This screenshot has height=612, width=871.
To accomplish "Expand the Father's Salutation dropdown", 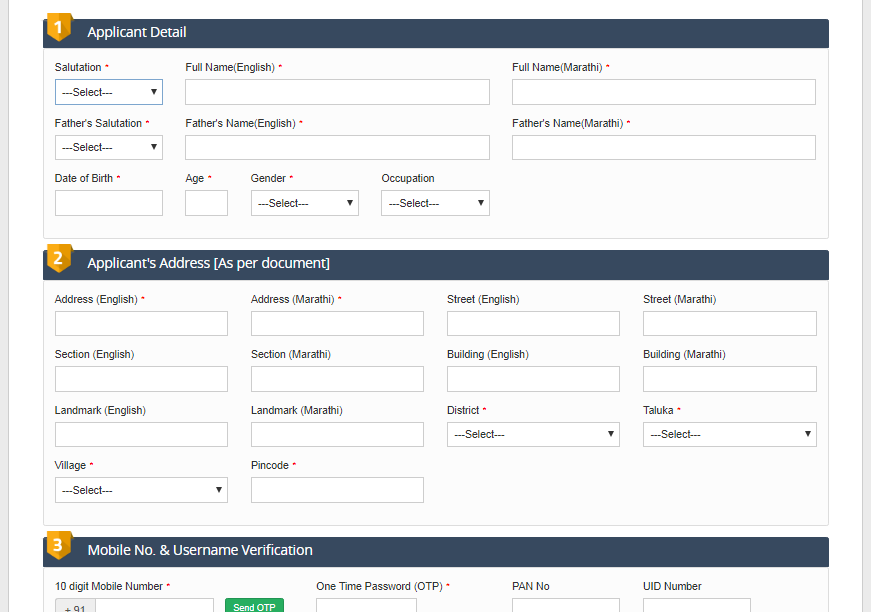I will 108,147.
